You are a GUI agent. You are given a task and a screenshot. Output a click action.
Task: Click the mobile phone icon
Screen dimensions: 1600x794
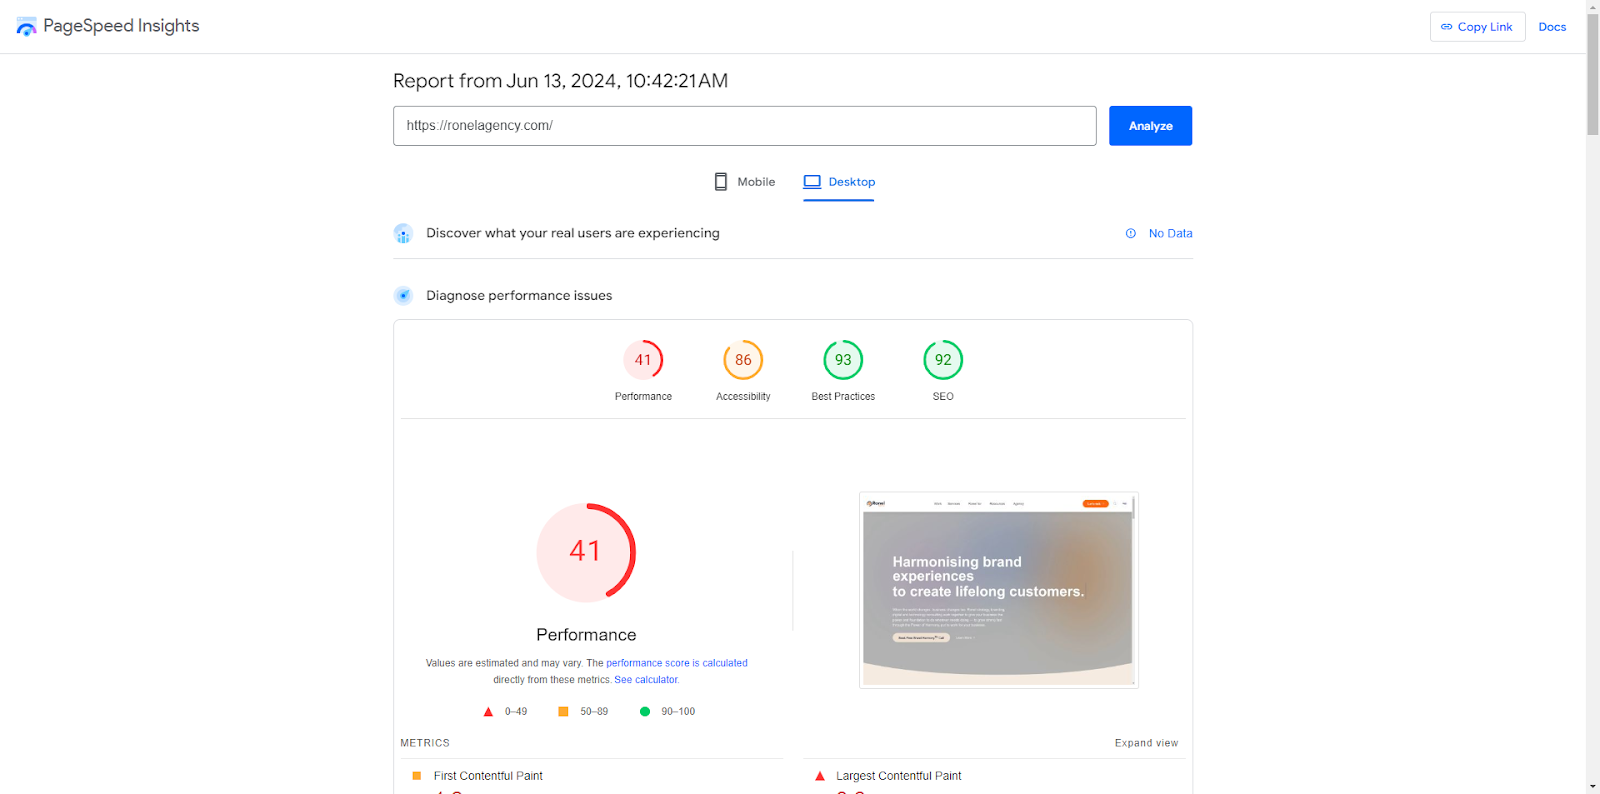coord(721,182)
